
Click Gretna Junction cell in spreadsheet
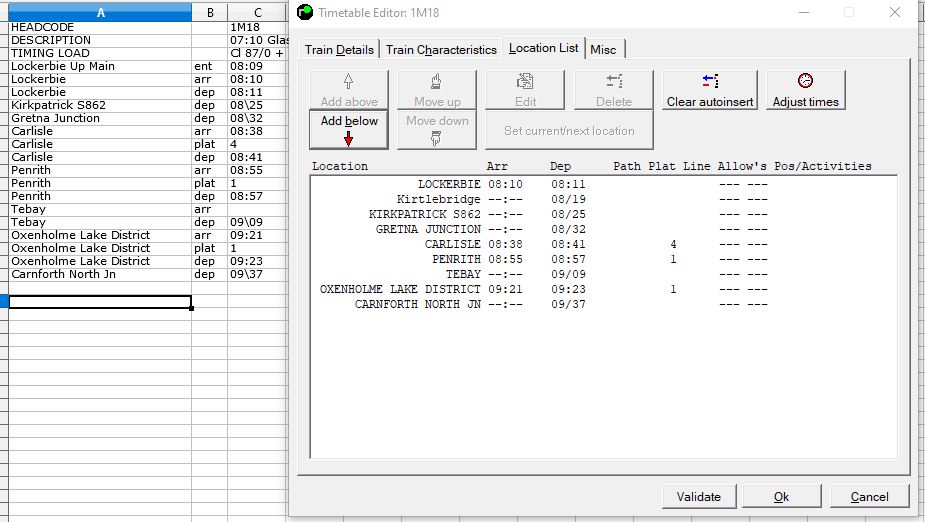[x=100, y=118]
